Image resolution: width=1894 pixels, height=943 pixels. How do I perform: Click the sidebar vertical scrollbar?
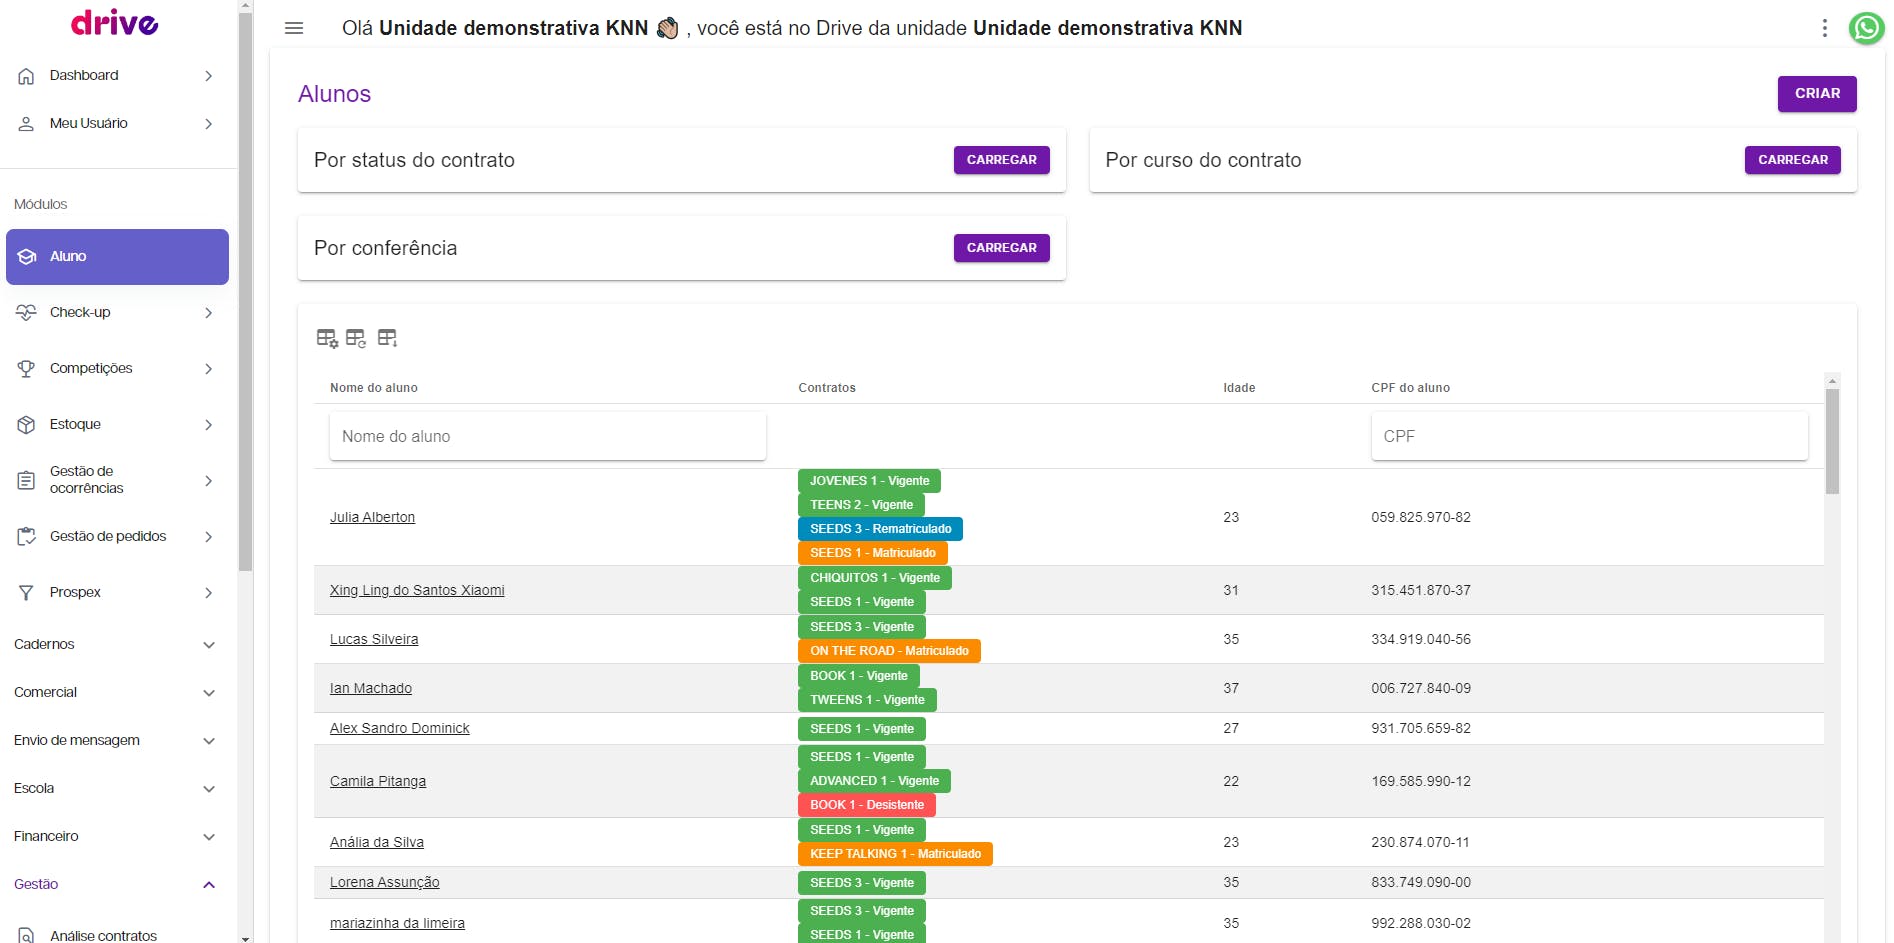pyautogui.click(x=246, y=290)
